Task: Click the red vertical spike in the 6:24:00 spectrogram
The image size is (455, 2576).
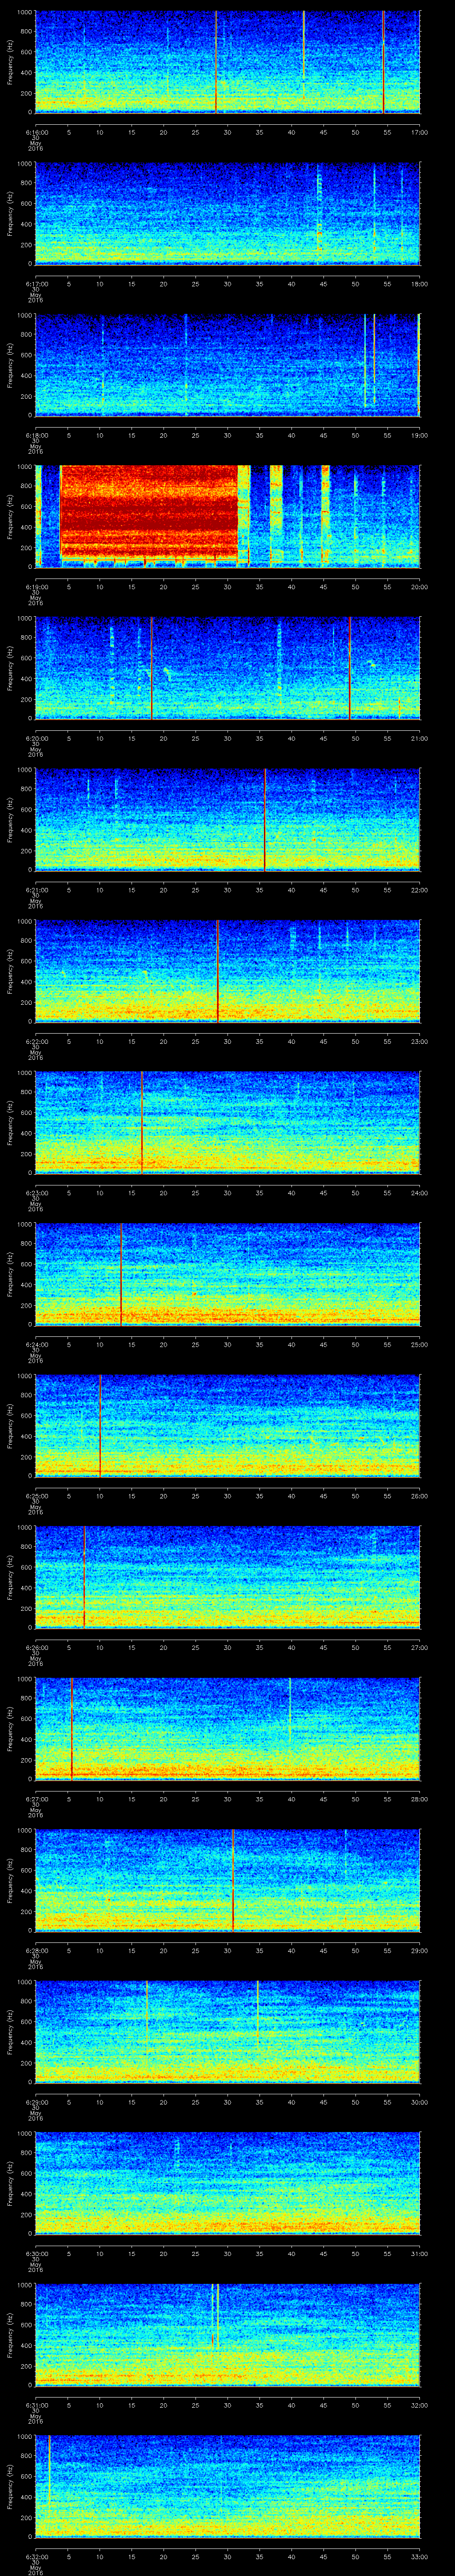Action: (121, 1273)
